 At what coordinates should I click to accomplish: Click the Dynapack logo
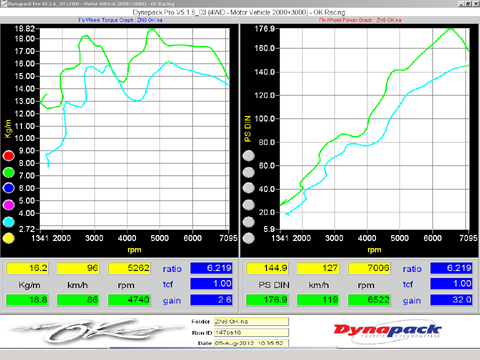(388, 331)
